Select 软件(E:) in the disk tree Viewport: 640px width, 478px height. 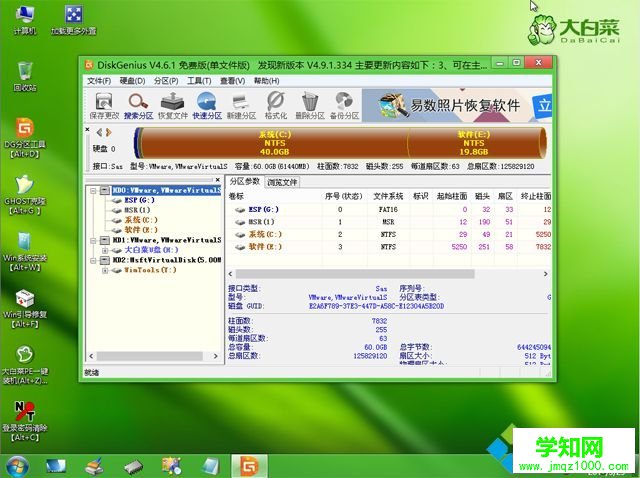(x=141, y=230)
